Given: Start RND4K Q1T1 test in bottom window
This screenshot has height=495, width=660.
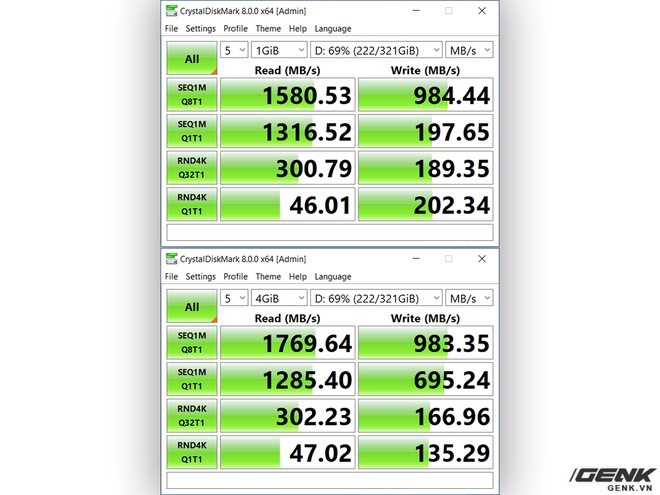Looking at the screenshot, I should [192, 452].
